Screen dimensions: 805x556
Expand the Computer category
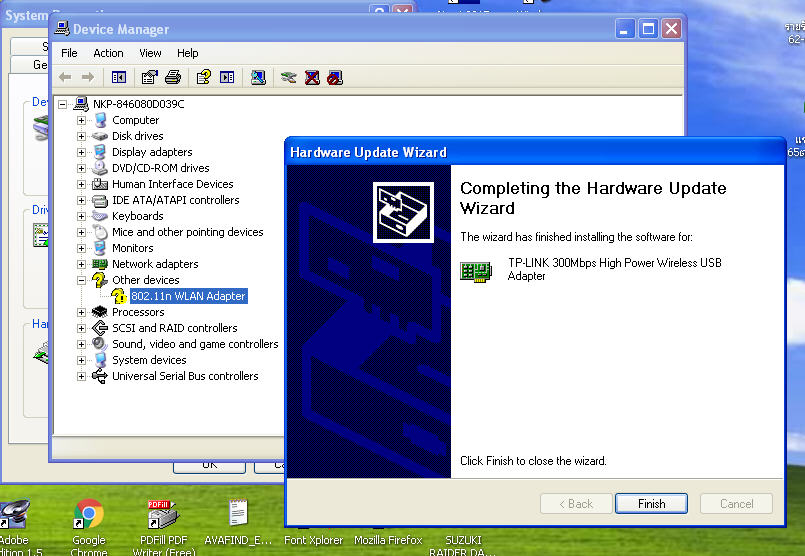pos(81,120)
